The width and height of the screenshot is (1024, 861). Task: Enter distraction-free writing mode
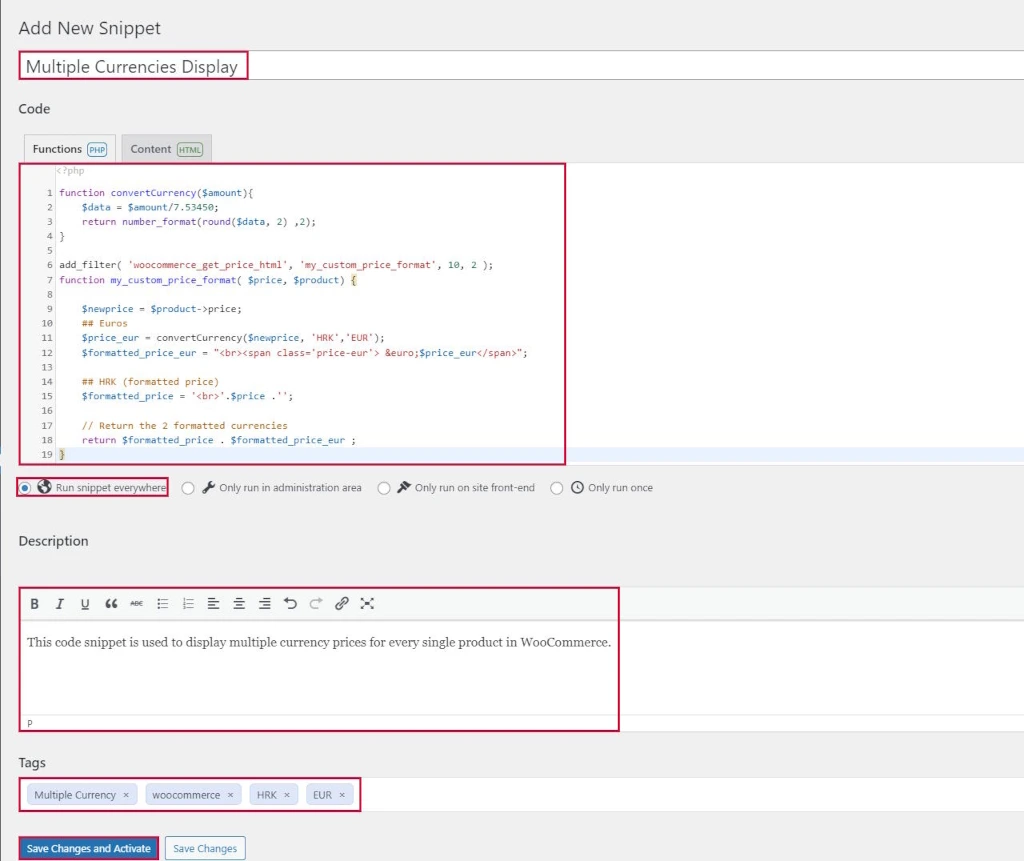click(x=367, y=603)
